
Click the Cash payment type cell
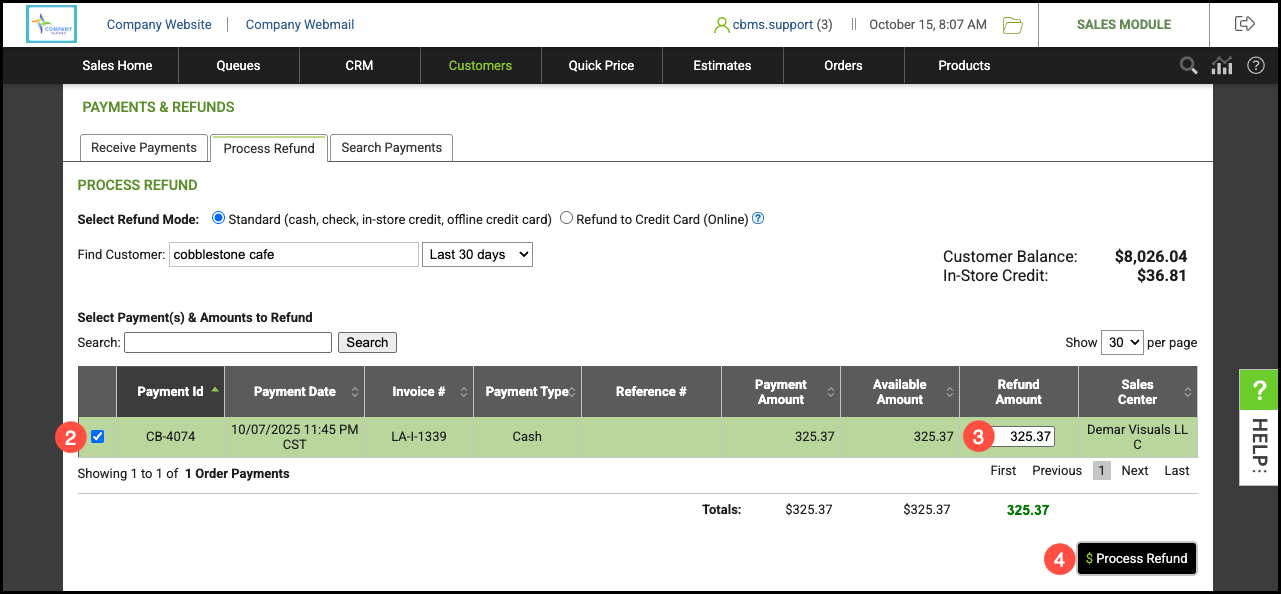click(x=527, y=436)
